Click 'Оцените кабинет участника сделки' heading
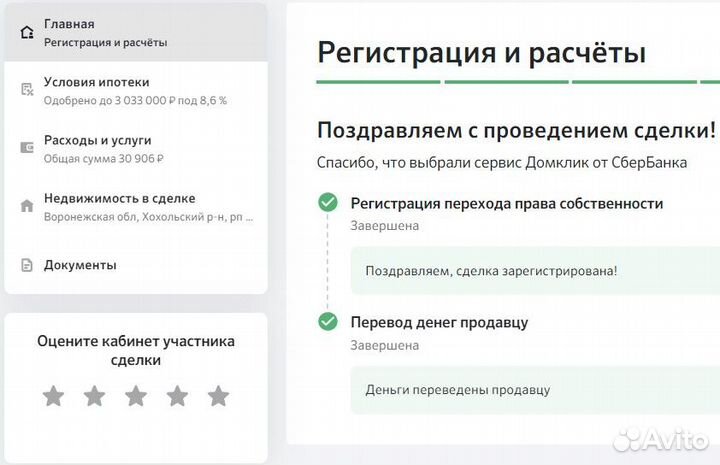Screen dimensions: 720x465 tap(136, 351)
